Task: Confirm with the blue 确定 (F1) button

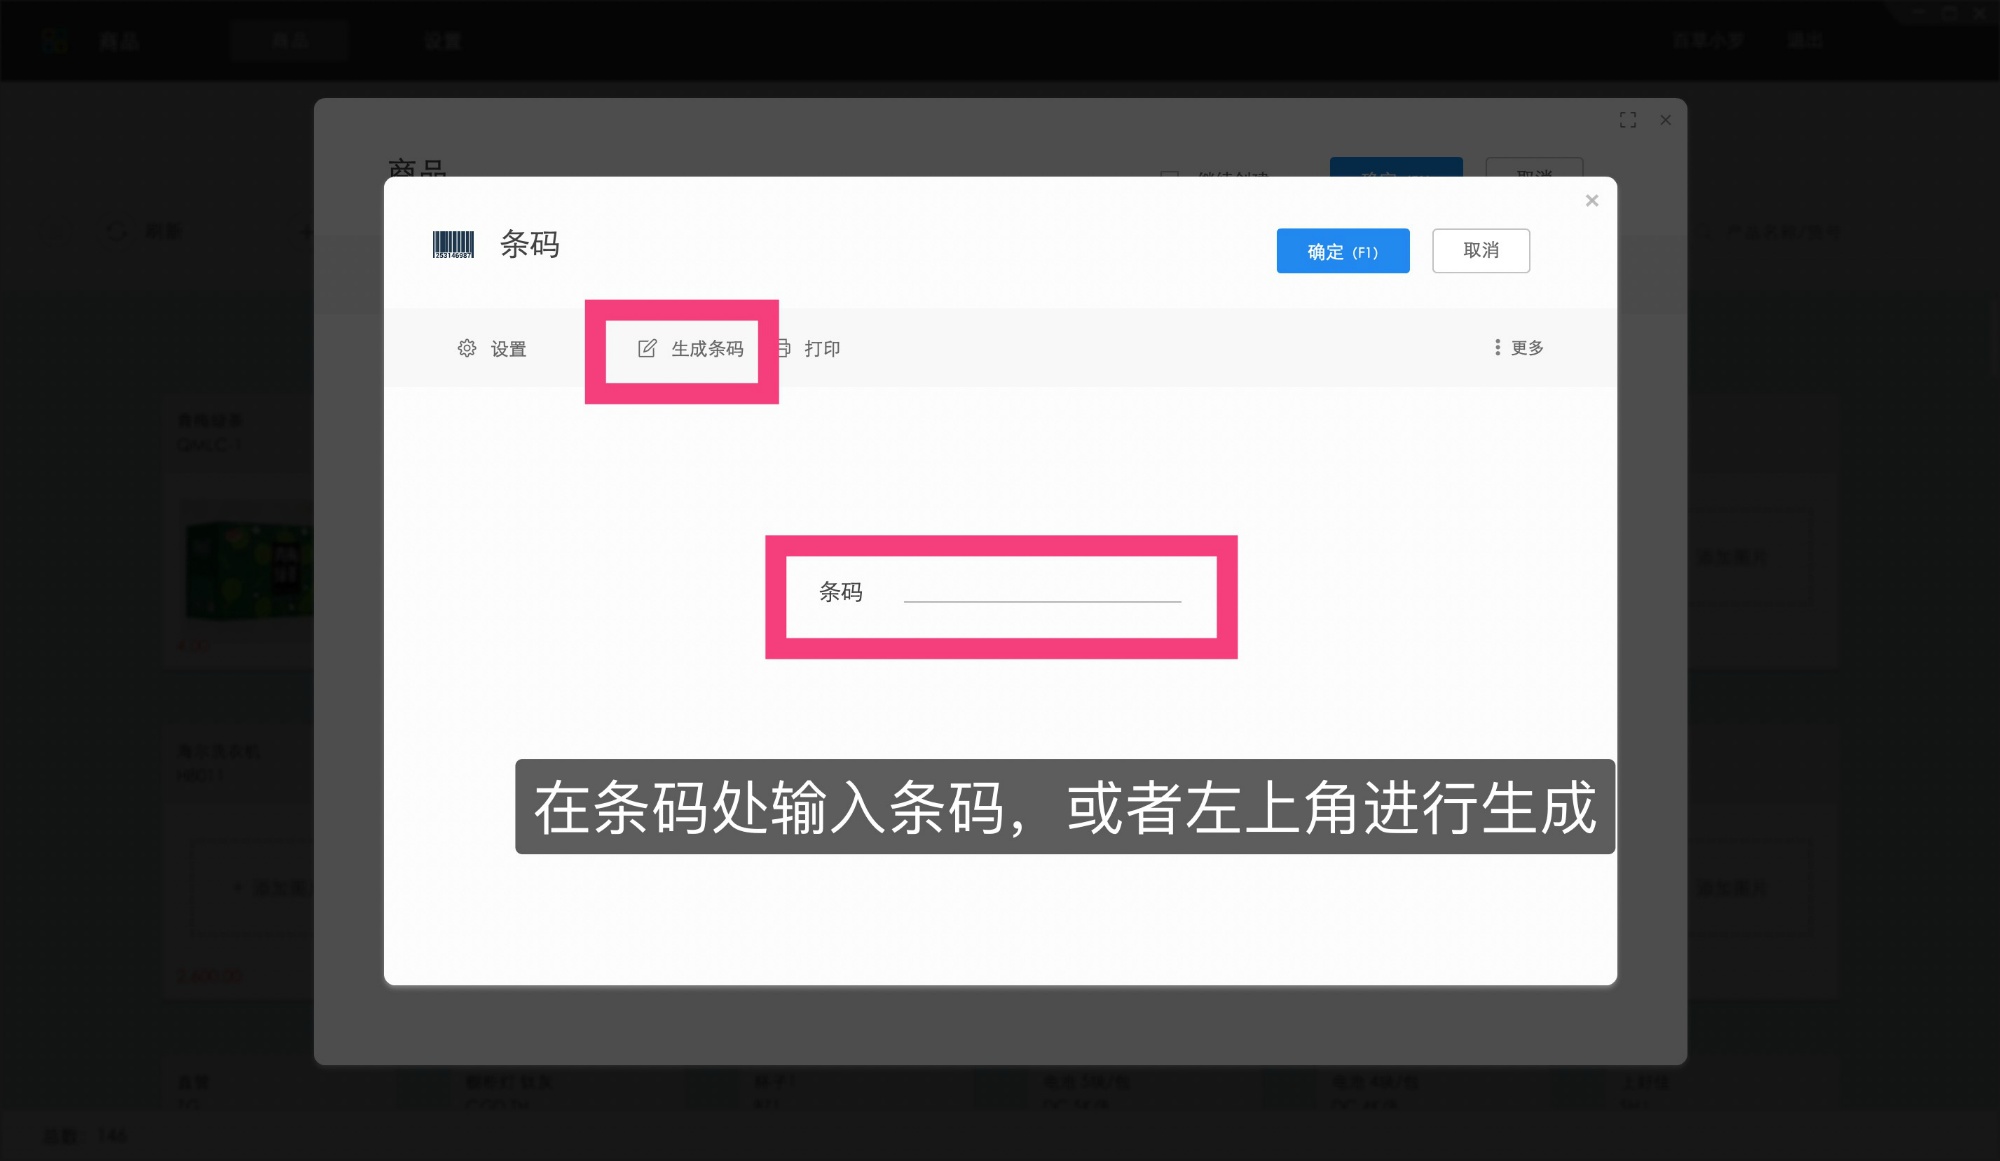Action: point(1343,250)
